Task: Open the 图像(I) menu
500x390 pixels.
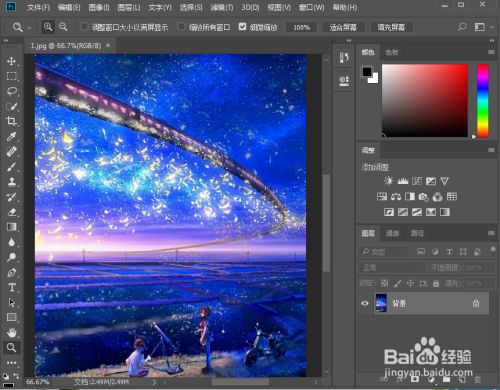Action: click(99, 7)
